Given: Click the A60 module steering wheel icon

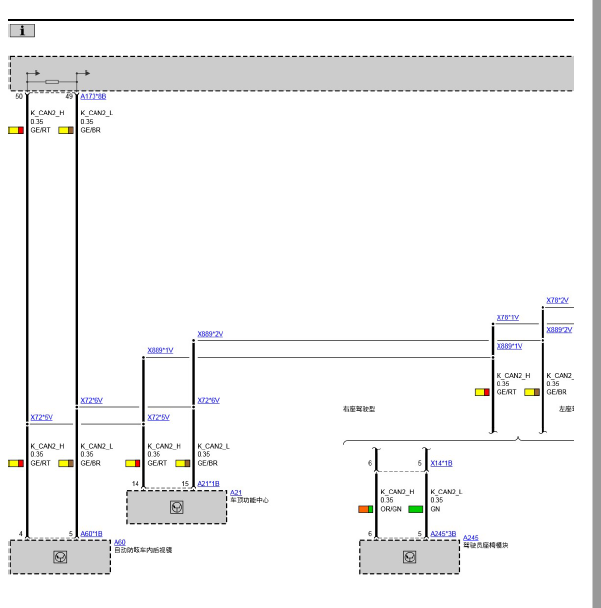Looking at the screenshot, I should point(60,557).
